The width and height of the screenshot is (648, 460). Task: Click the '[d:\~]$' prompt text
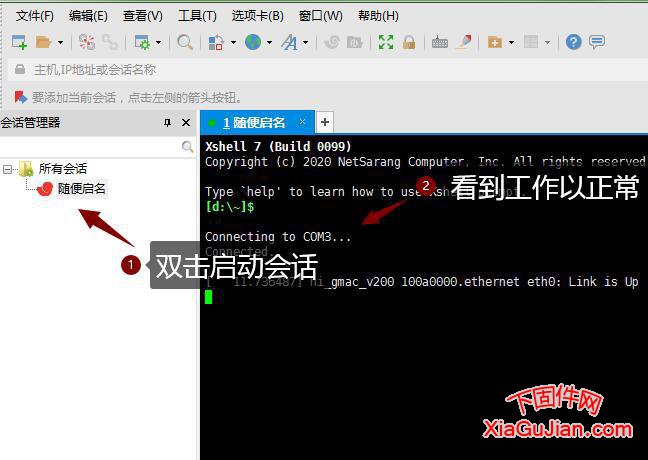coord(230,207)
